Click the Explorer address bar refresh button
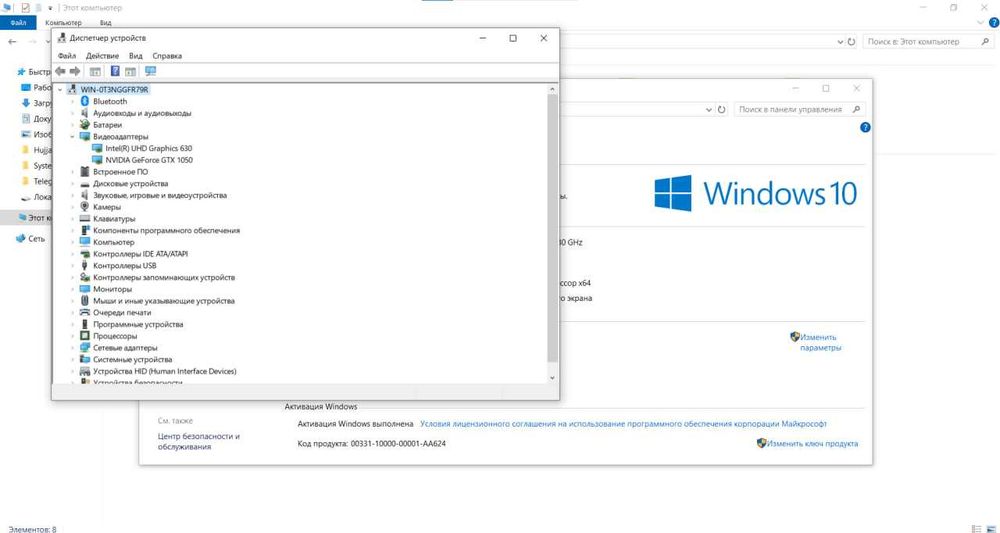The height and width of the screenshot is (533, 1000). pyautogui.click(x=851, y=41)
